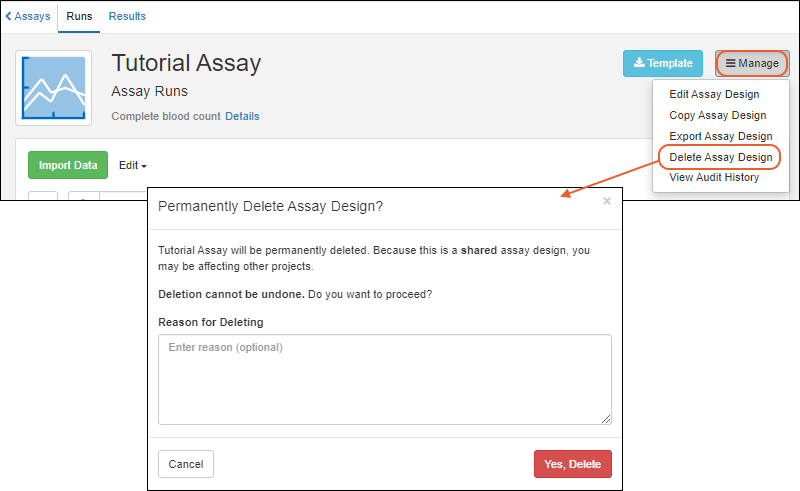The height and width of the screenshot is (491, 800).
Task: Open the Results tab
Action: pos(127,16)
